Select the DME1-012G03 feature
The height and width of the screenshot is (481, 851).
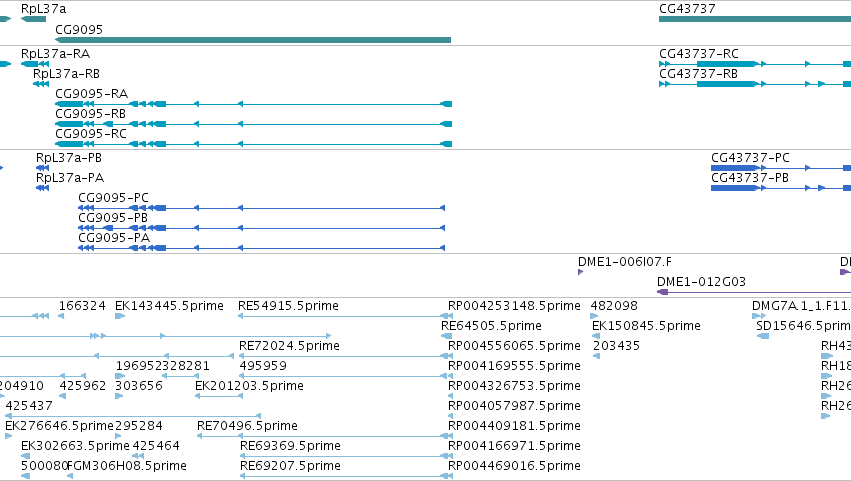[754, 292]
